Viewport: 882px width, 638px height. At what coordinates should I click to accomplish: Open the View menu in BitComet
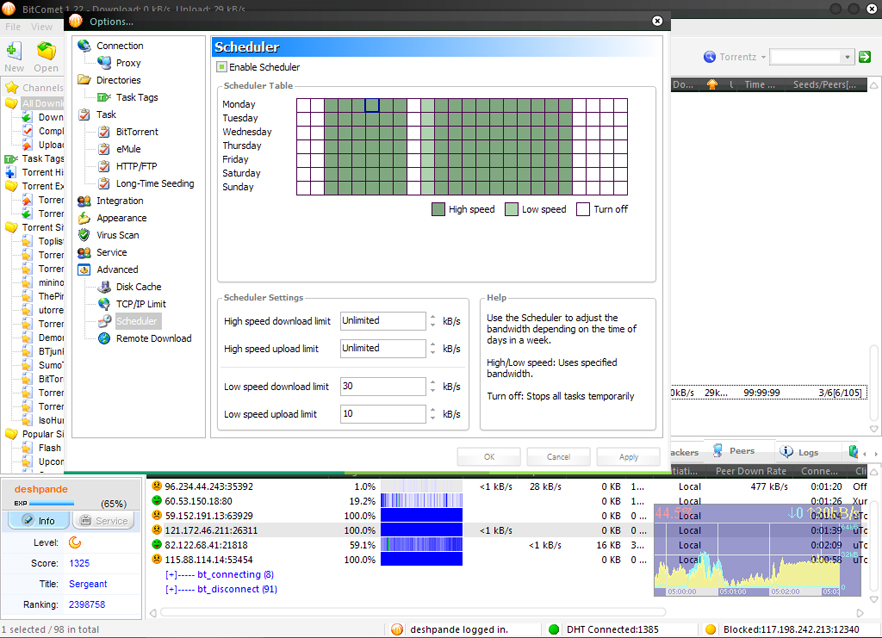click(42, 26)
